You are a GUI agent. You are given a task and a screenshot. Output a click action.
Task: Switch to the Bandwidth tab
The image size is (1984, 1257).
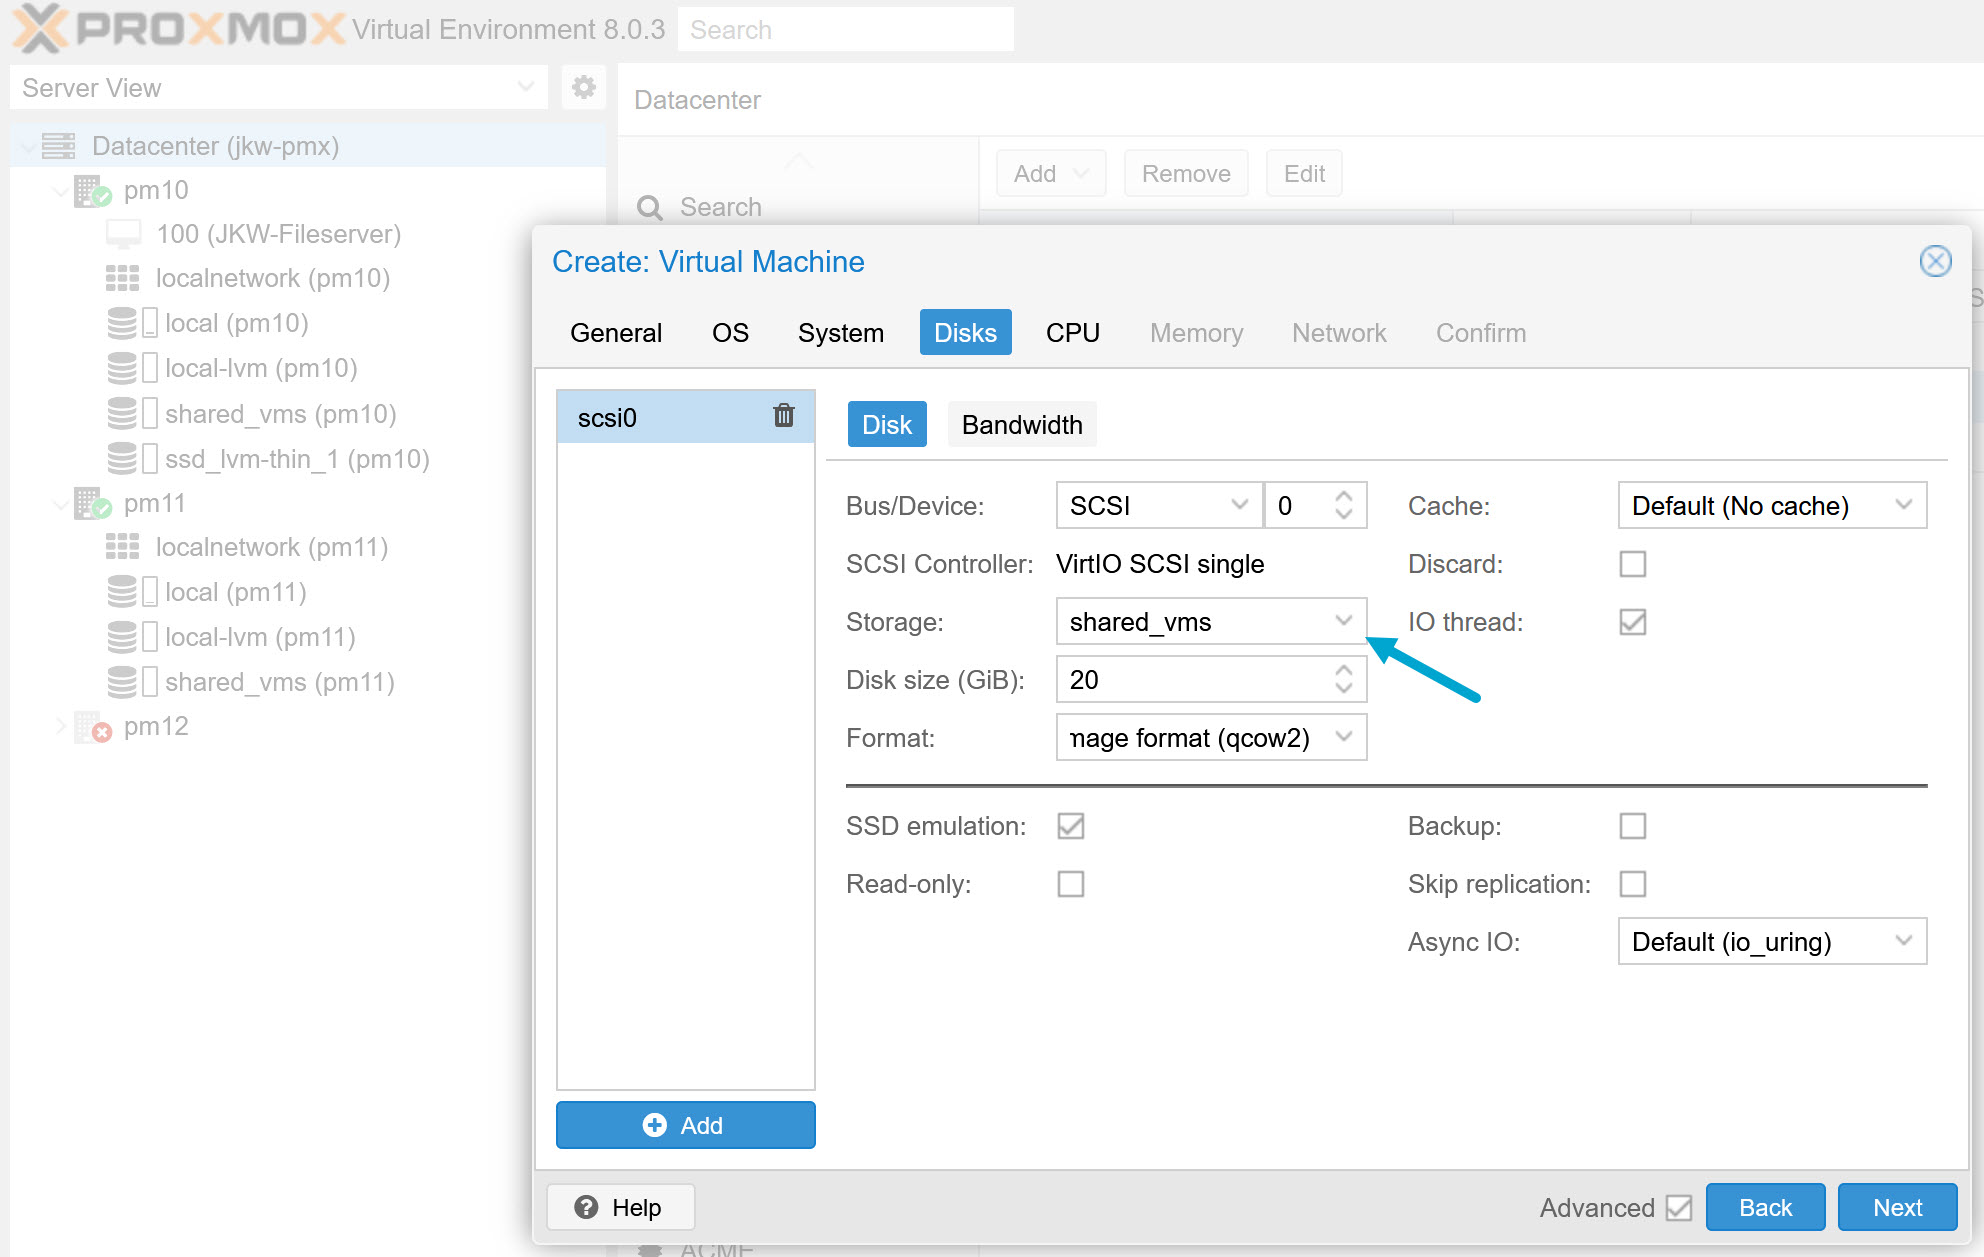click(1022, 424)
